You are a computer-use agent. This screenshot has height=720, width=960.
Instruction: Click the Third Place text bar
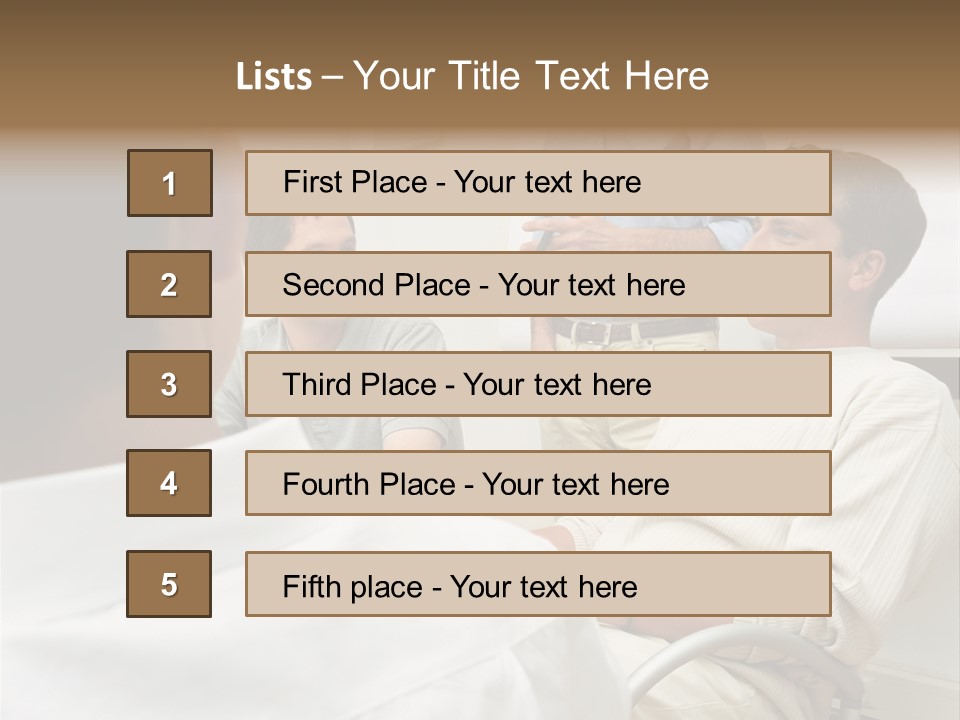point(538,384)
